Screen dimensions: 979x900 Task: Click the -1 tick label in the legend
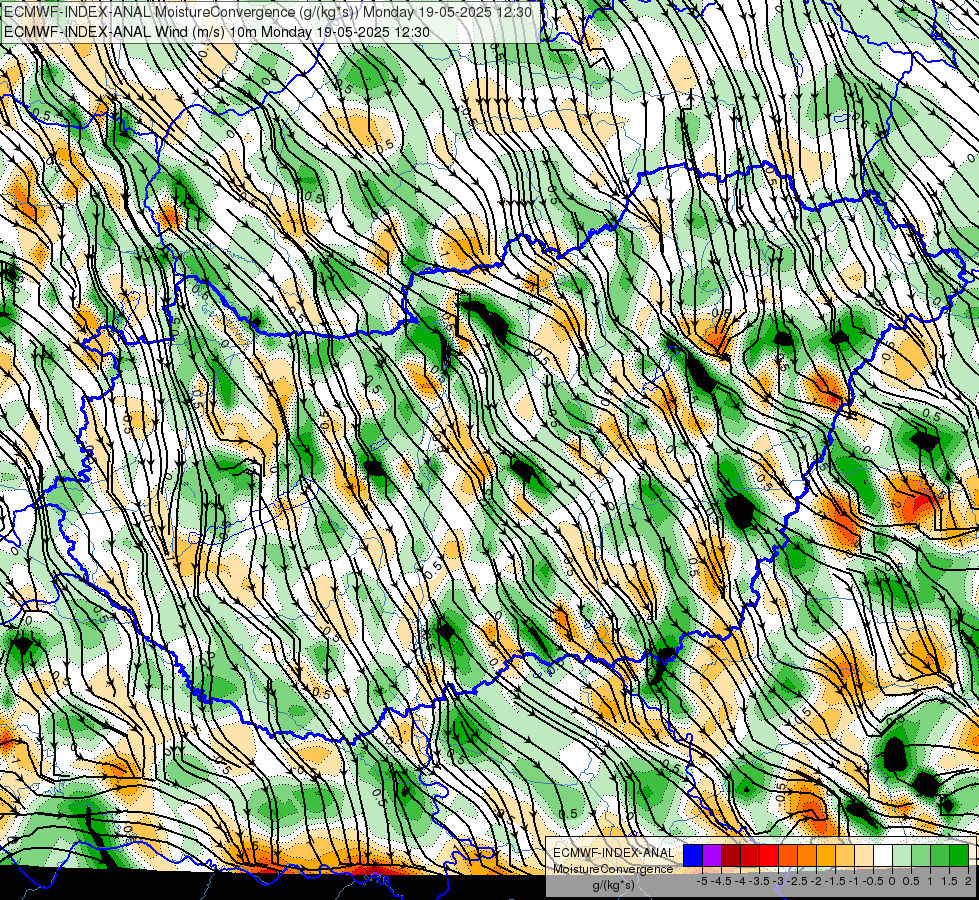click(x=854, y=881)
